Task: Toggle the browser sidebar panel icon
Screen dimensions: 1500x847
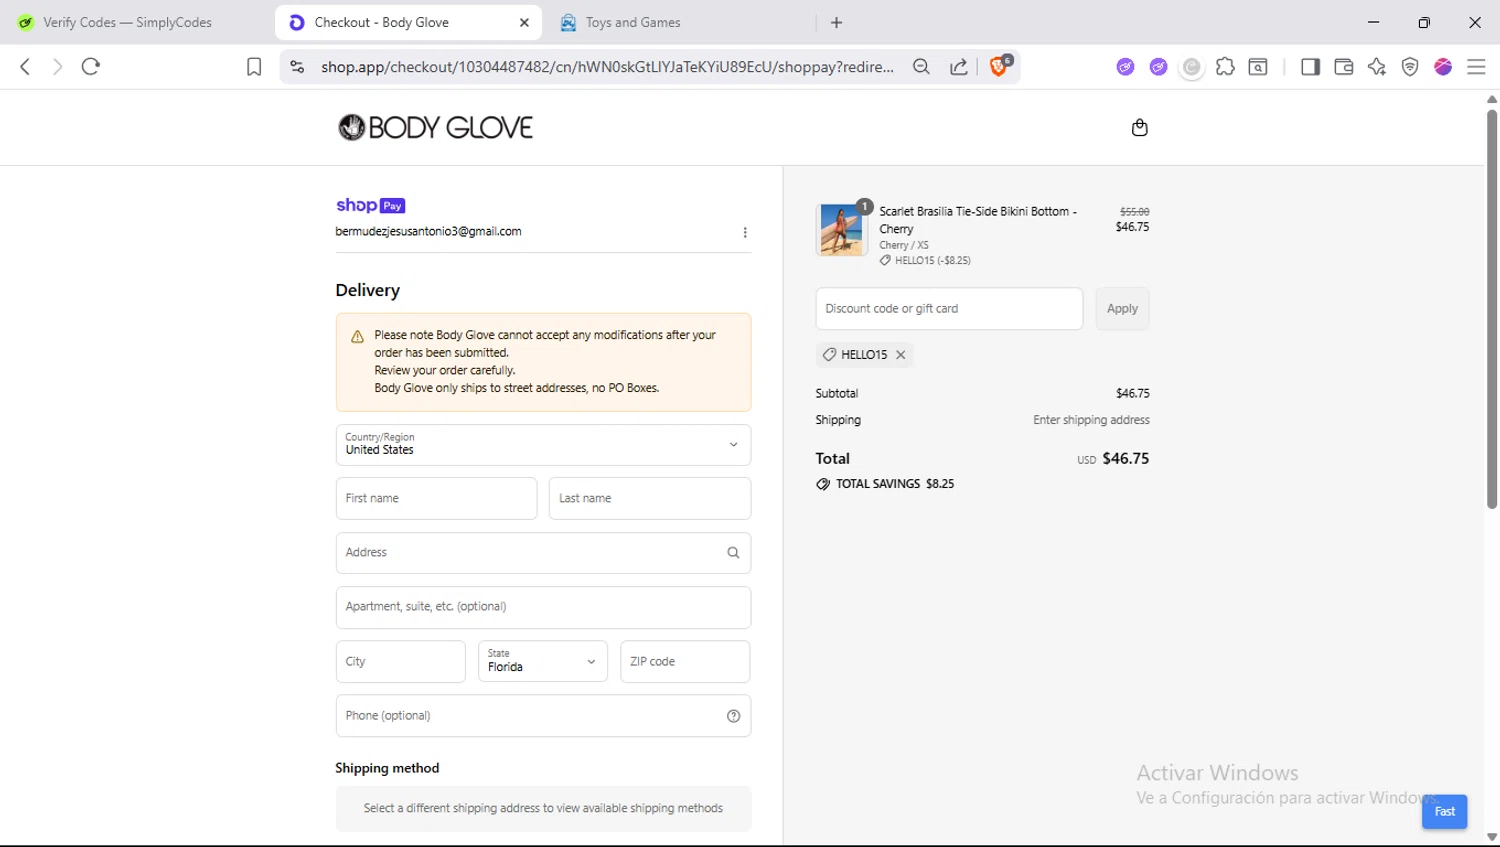Action: point(1310,67)
